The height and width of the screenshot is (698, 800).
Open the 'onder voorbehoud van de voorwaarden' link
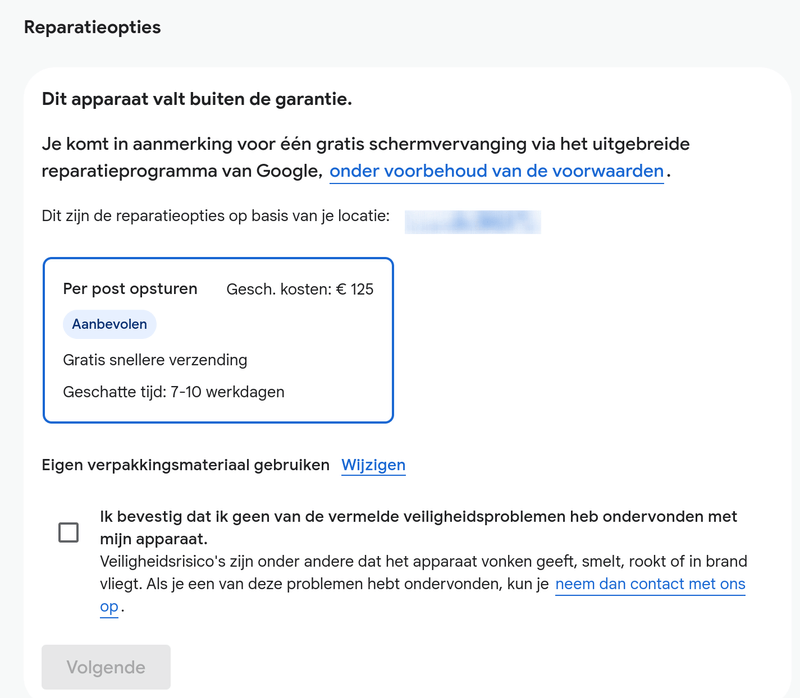(x=496, y=171)
